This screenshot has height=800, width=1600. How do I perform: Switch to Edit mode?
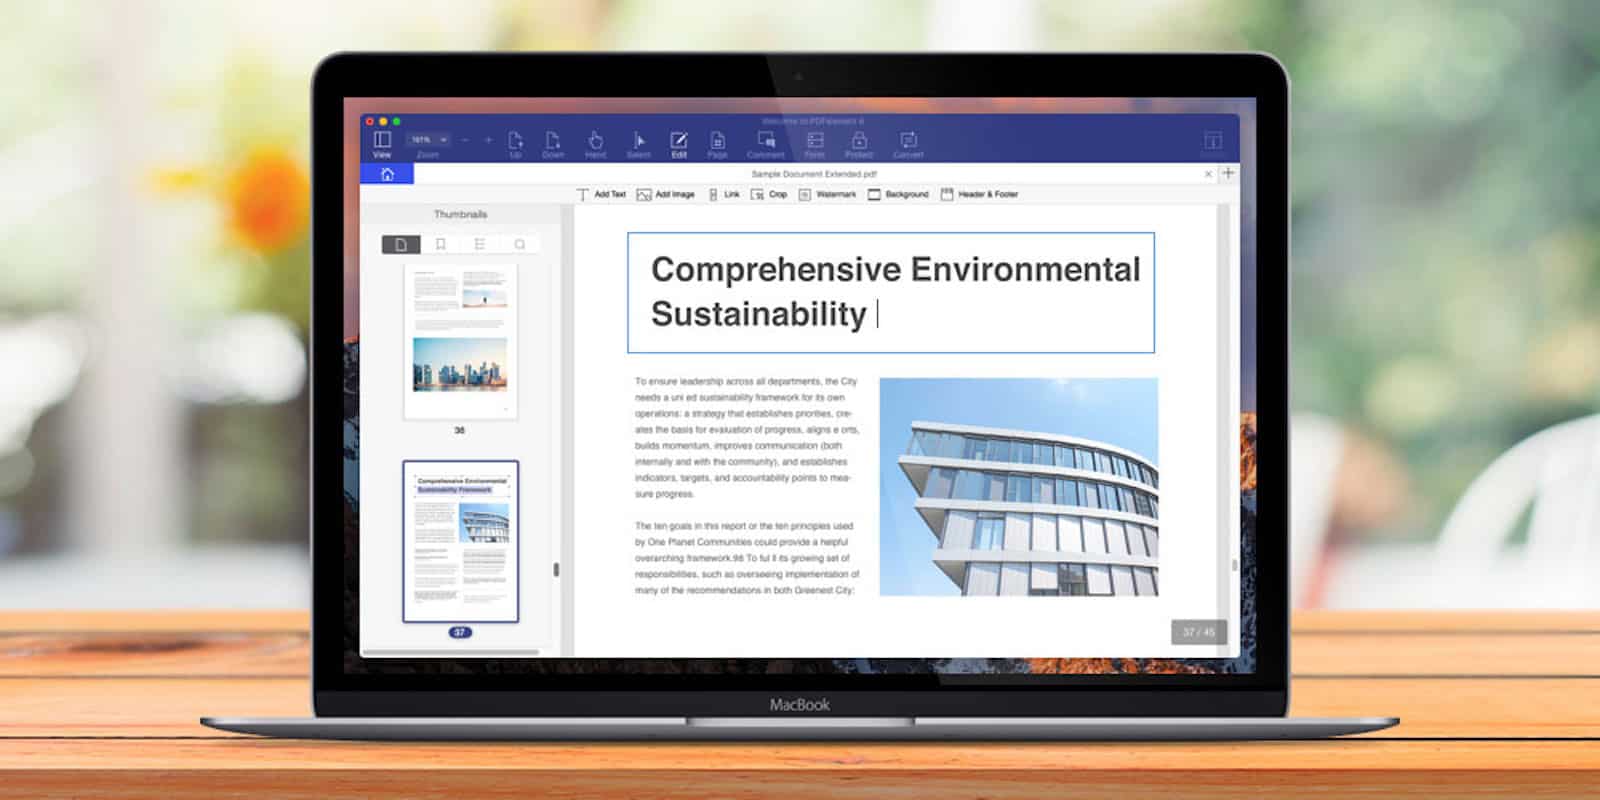(x=679, y=141)
